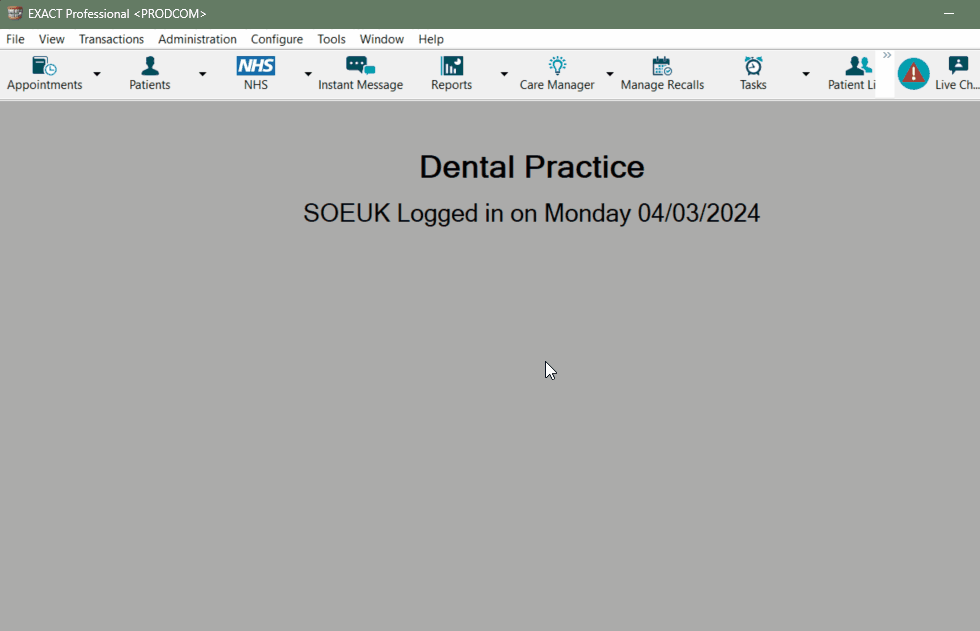The image size is (980, 631).
Task: Open the Live Chat icon
Action: pyautogui.click(x=958, y=67)
